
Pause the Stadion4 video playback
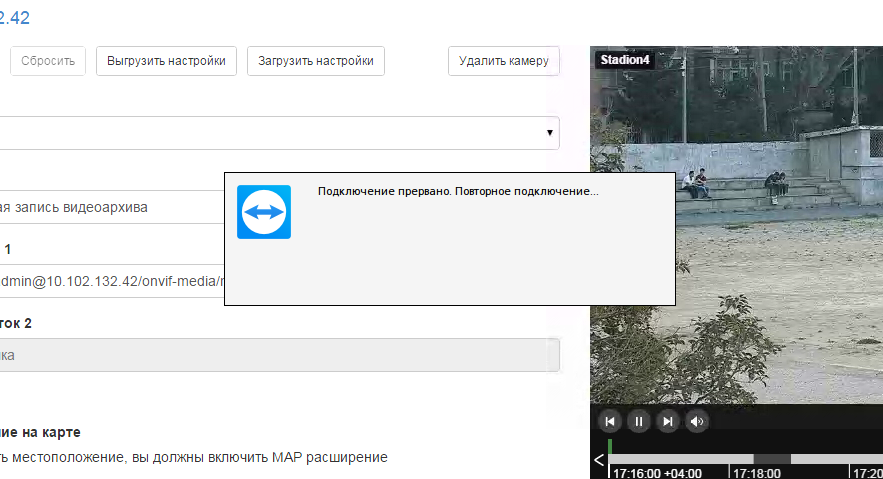[639, 422]
